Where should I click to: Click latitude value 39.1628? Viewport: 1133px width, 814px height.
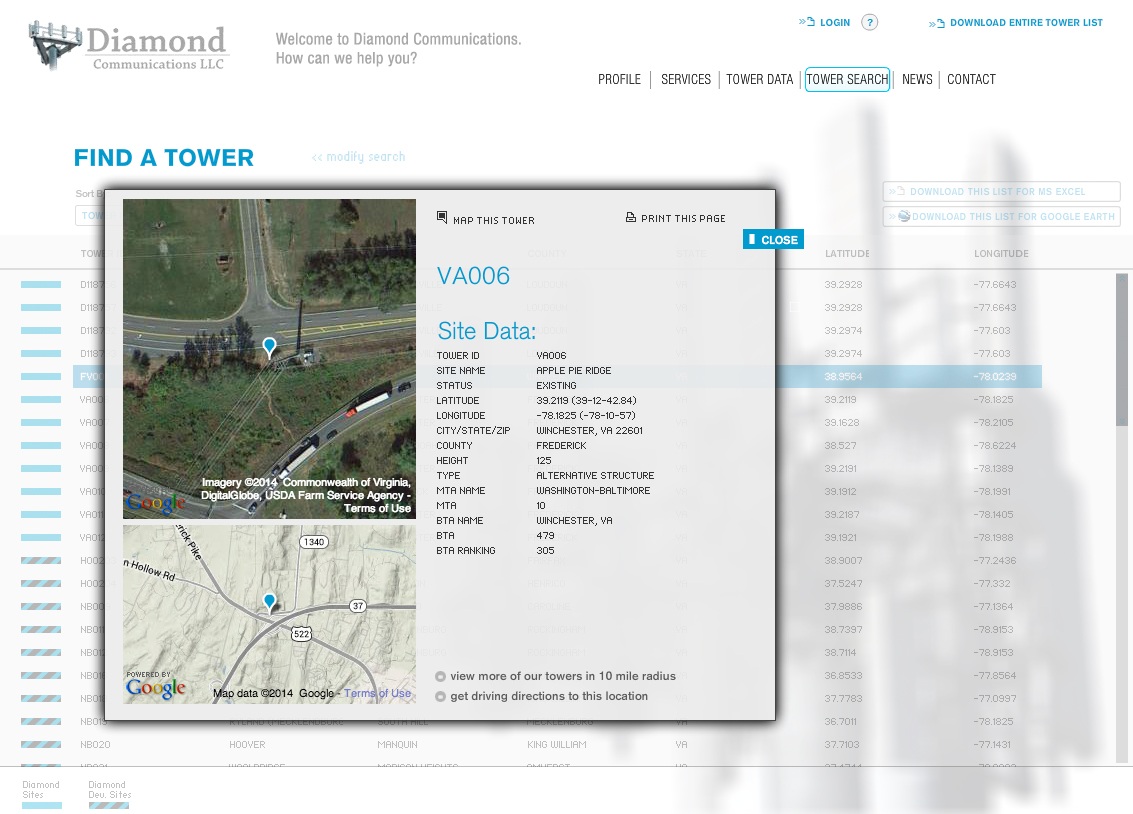[x=841, y=423]
